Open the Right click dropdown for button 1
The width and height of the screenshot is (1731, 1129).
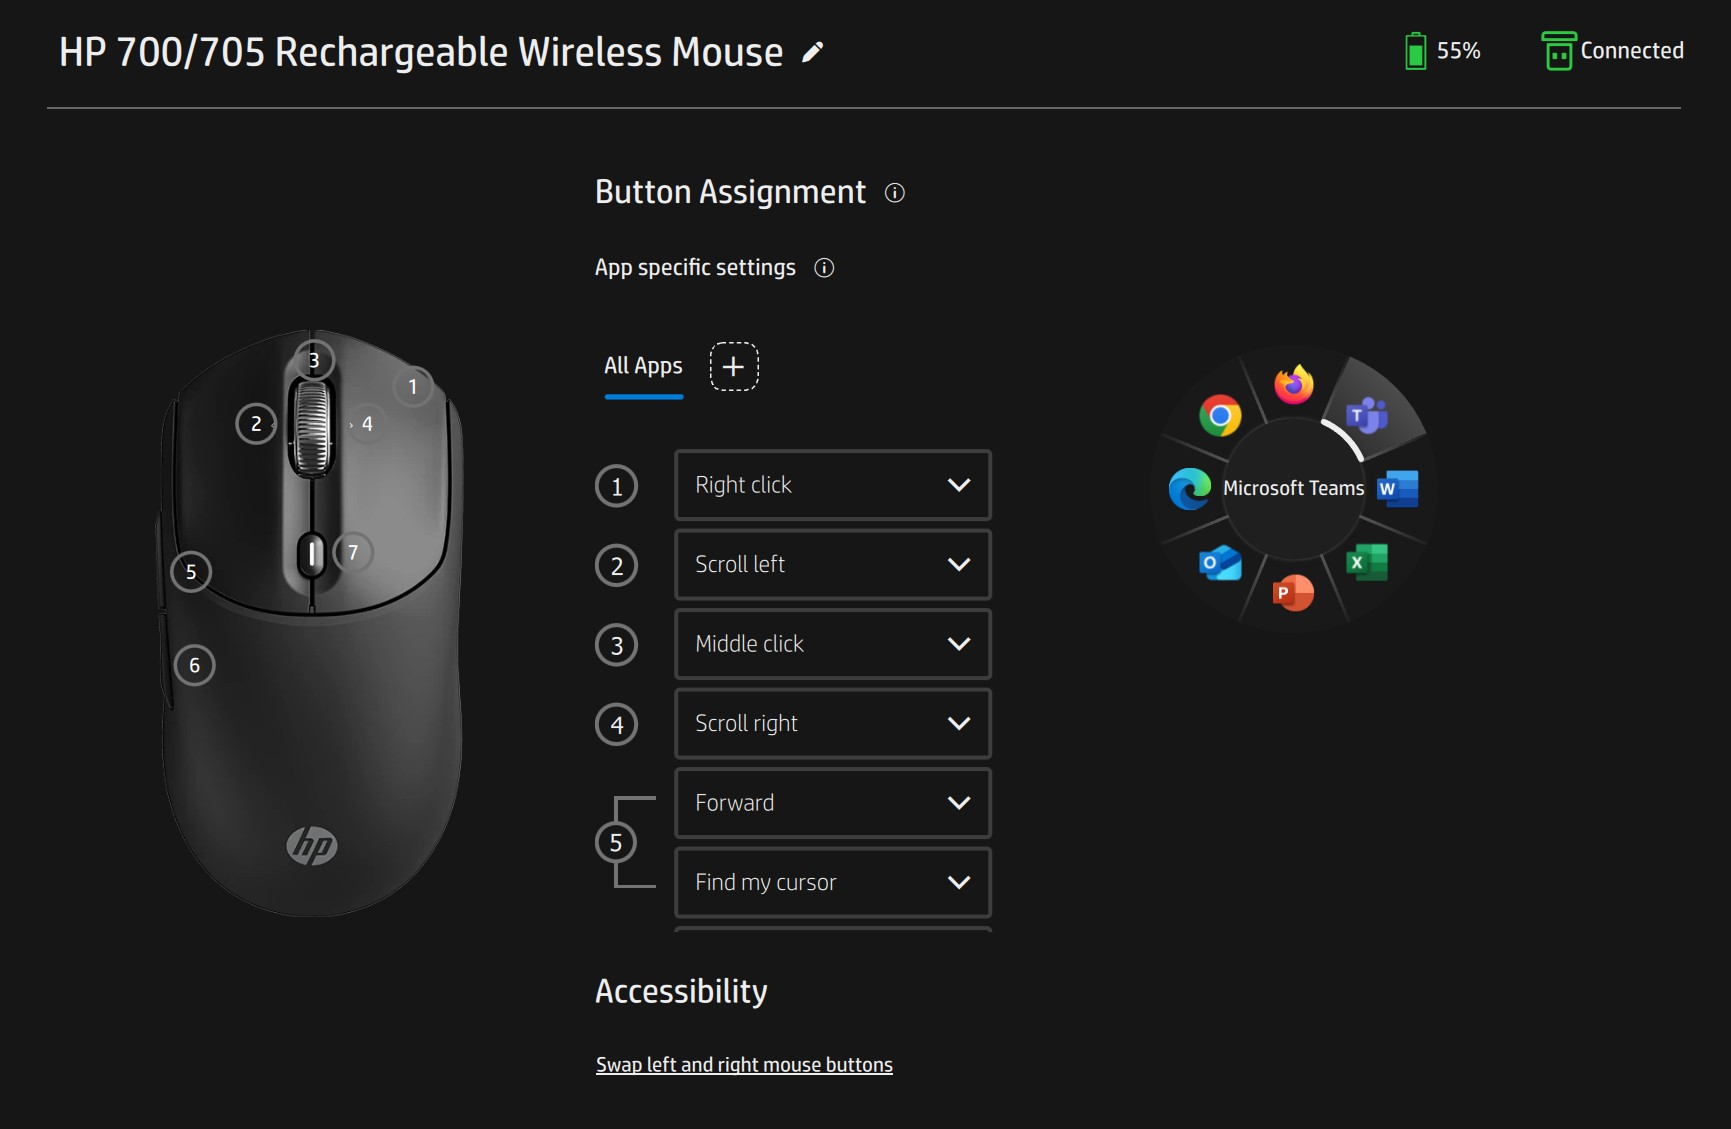coord(833,485)
